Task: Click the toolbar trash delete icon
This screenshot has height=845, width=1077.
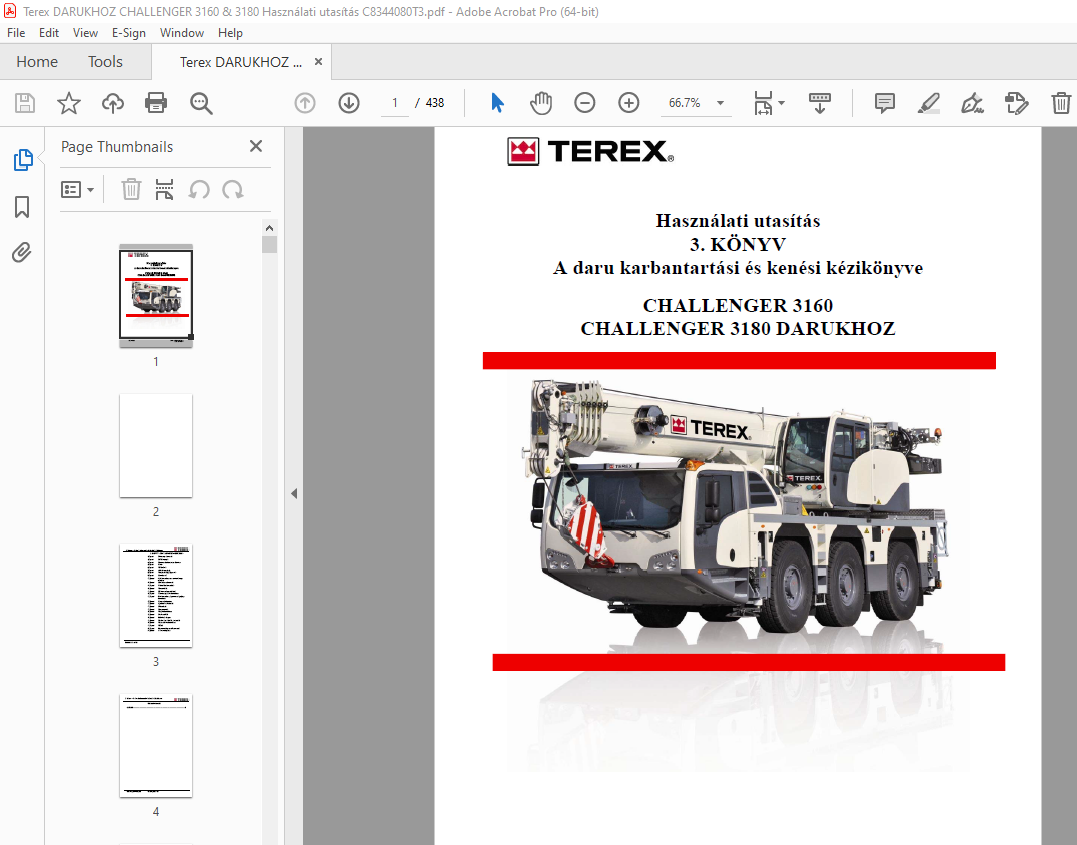Action: [1061, 103]
